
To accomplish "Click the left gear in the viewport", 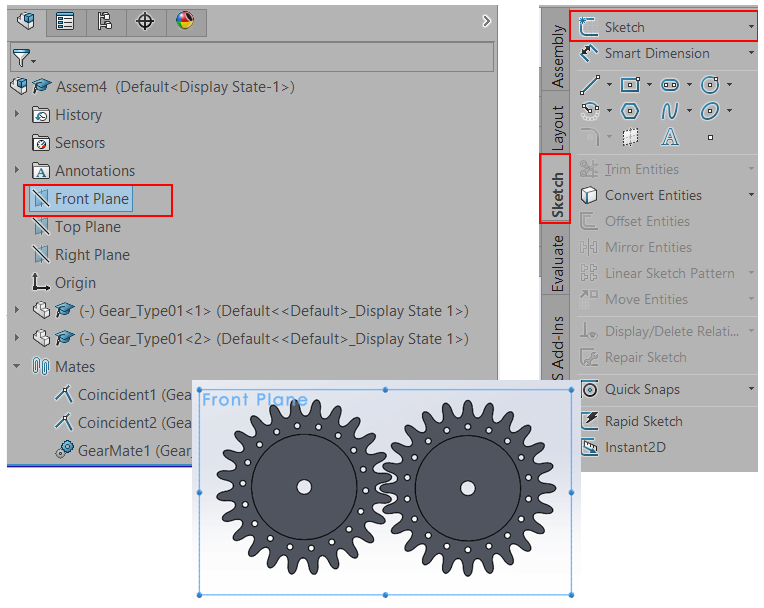I will 304,487.
